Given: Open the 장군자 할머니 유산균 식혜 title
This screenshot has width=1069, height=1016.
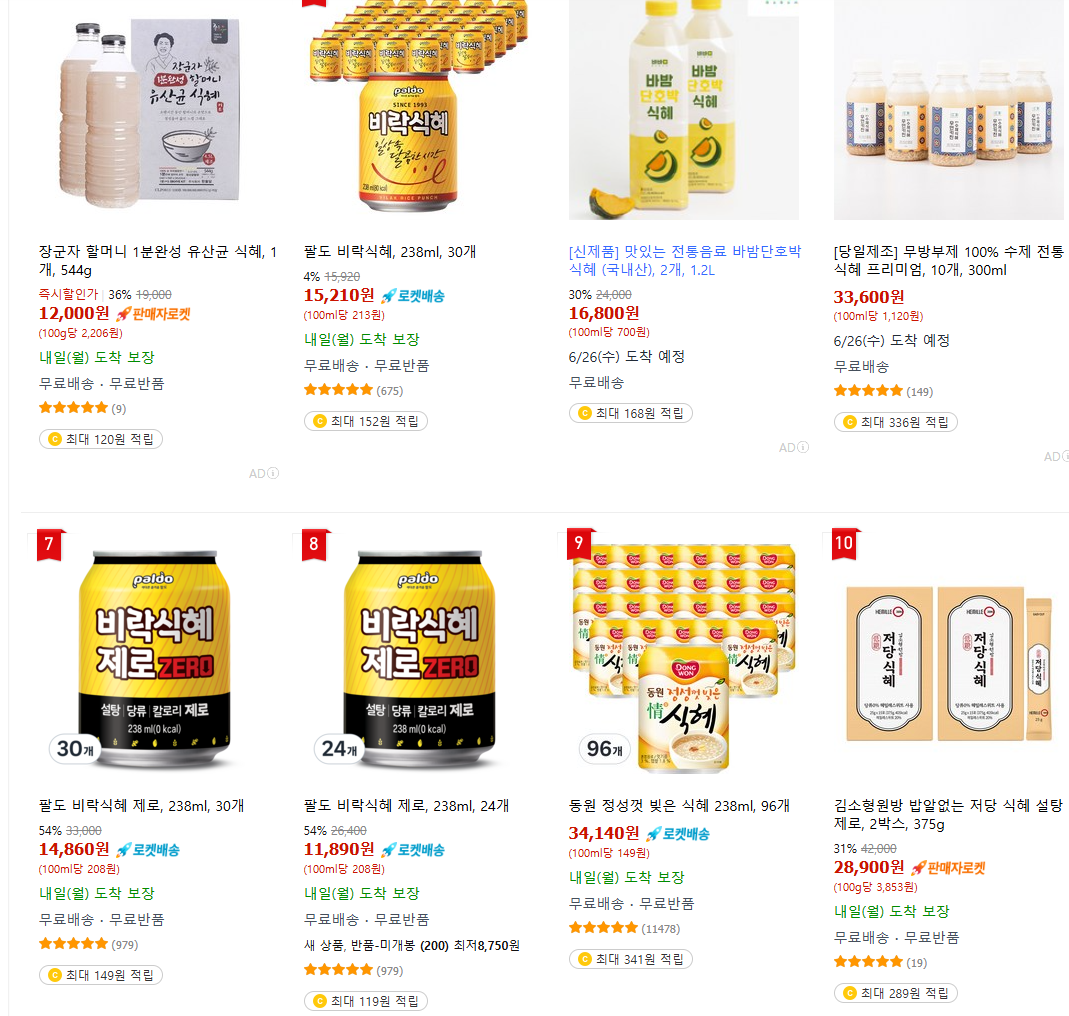Looking at the screenshot, I should 158,260.
